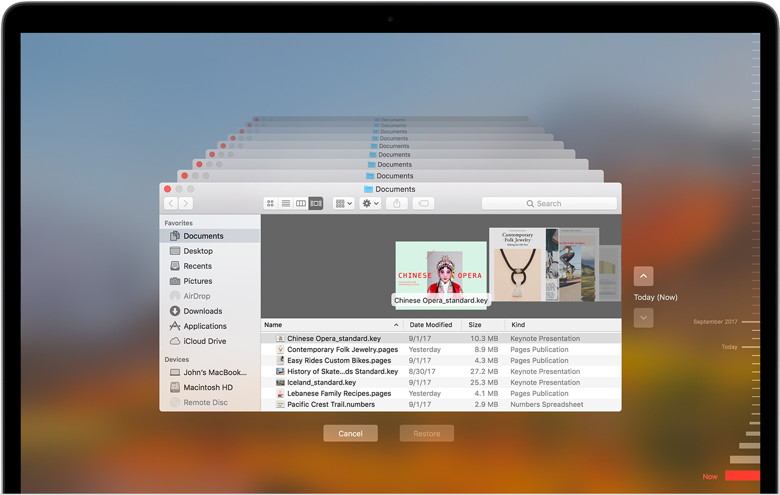Select Contemporary Folk Jewelry.pages file
The height and width of the screenshot is (495, 780).
[x=441, y=349]
